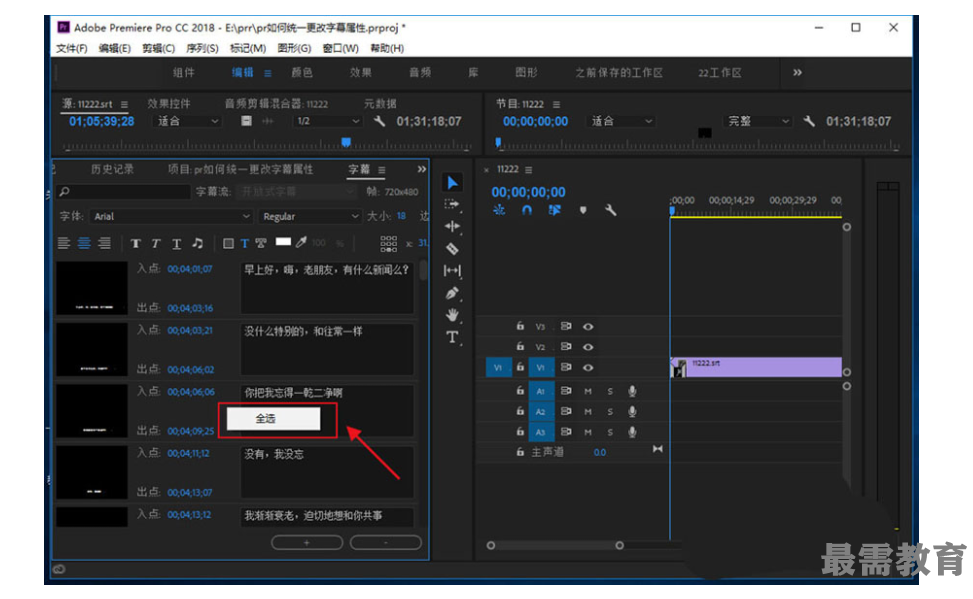Viewport: 973px width, 599px height.
Task: Select the Type tool in toolbar
Action: pos(452,338)
